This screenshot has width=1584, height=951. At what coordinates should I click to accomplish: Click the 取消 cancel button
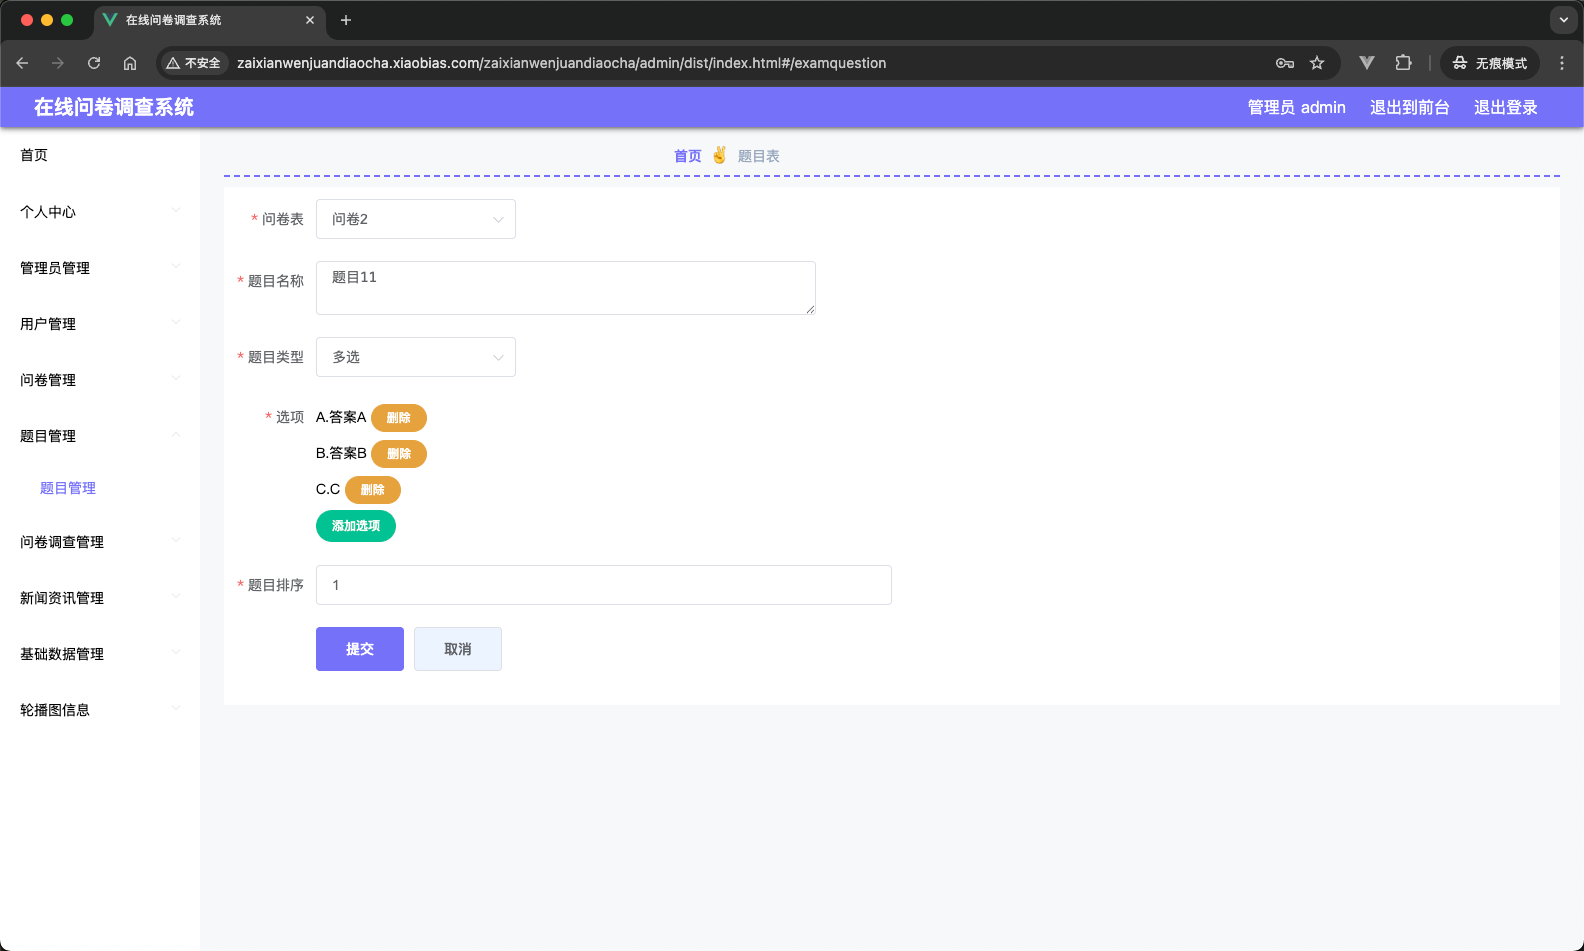[x=458, y=649]
